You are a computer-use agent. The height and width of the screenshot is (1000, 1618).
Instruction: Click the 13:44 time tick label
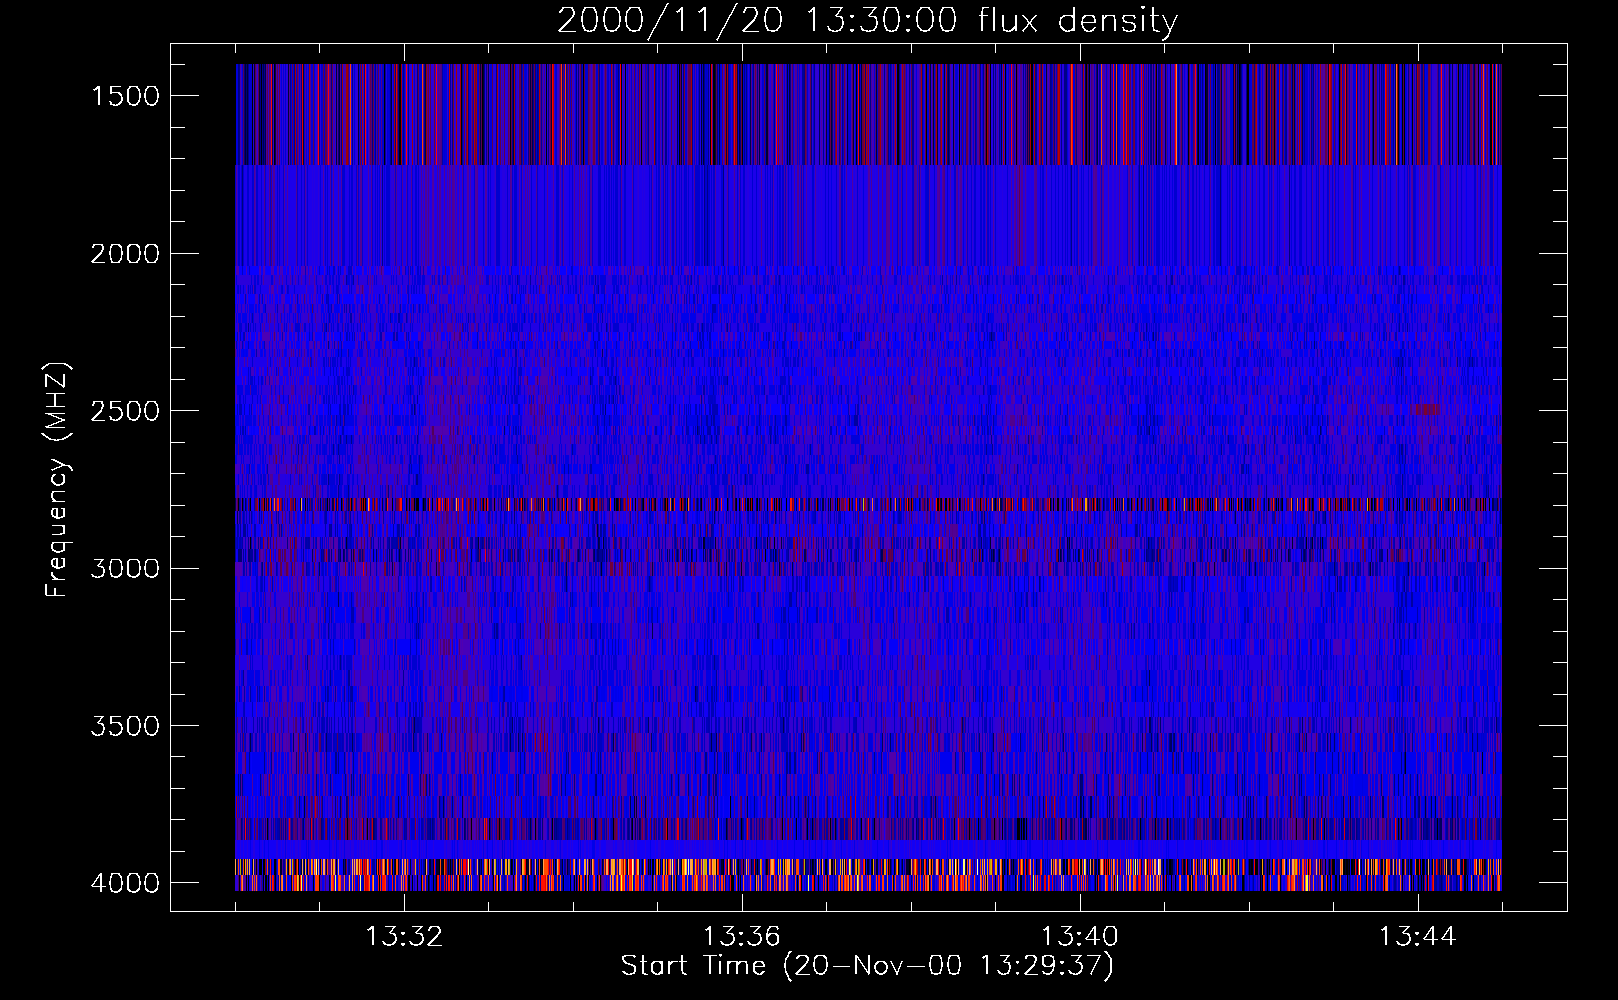pos(1418,937)
